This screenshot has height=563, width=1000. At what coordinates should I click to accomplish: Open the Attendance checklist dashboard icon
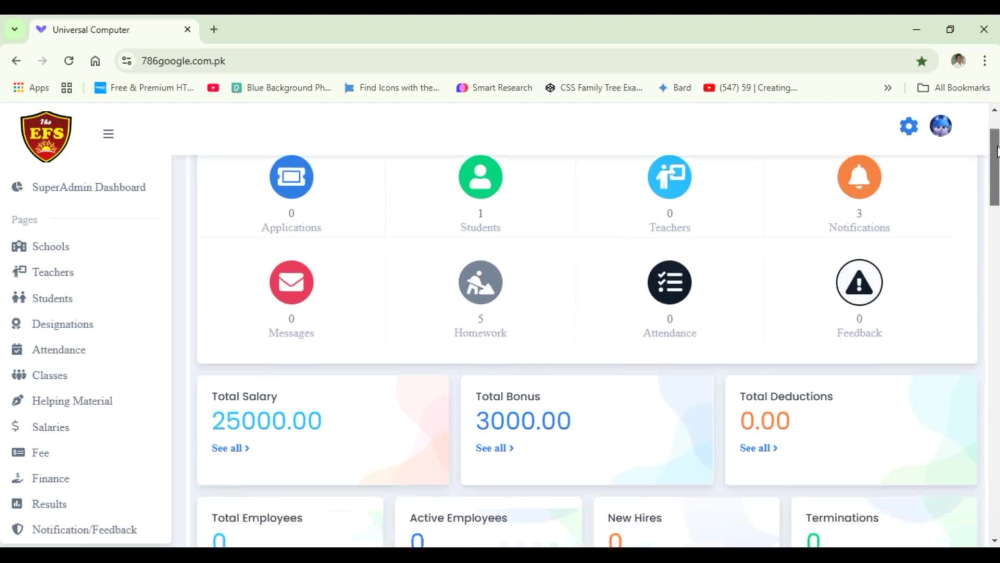coord(669,282)
